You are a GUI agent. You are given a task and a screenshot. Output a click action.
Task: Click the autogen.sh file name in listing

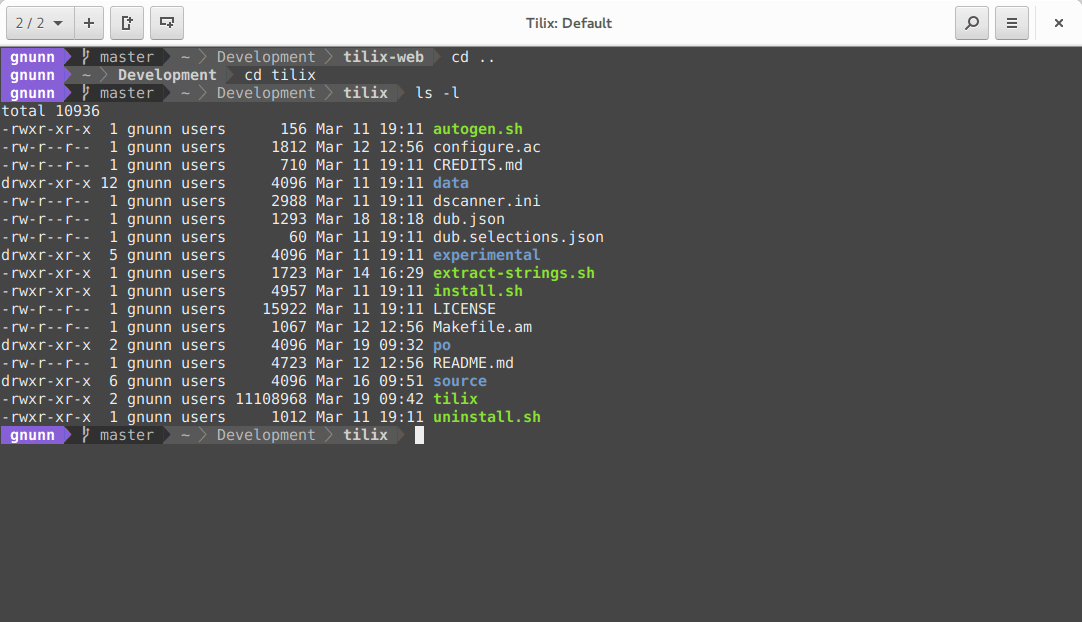pyautogui.click(x=477, y=129)
